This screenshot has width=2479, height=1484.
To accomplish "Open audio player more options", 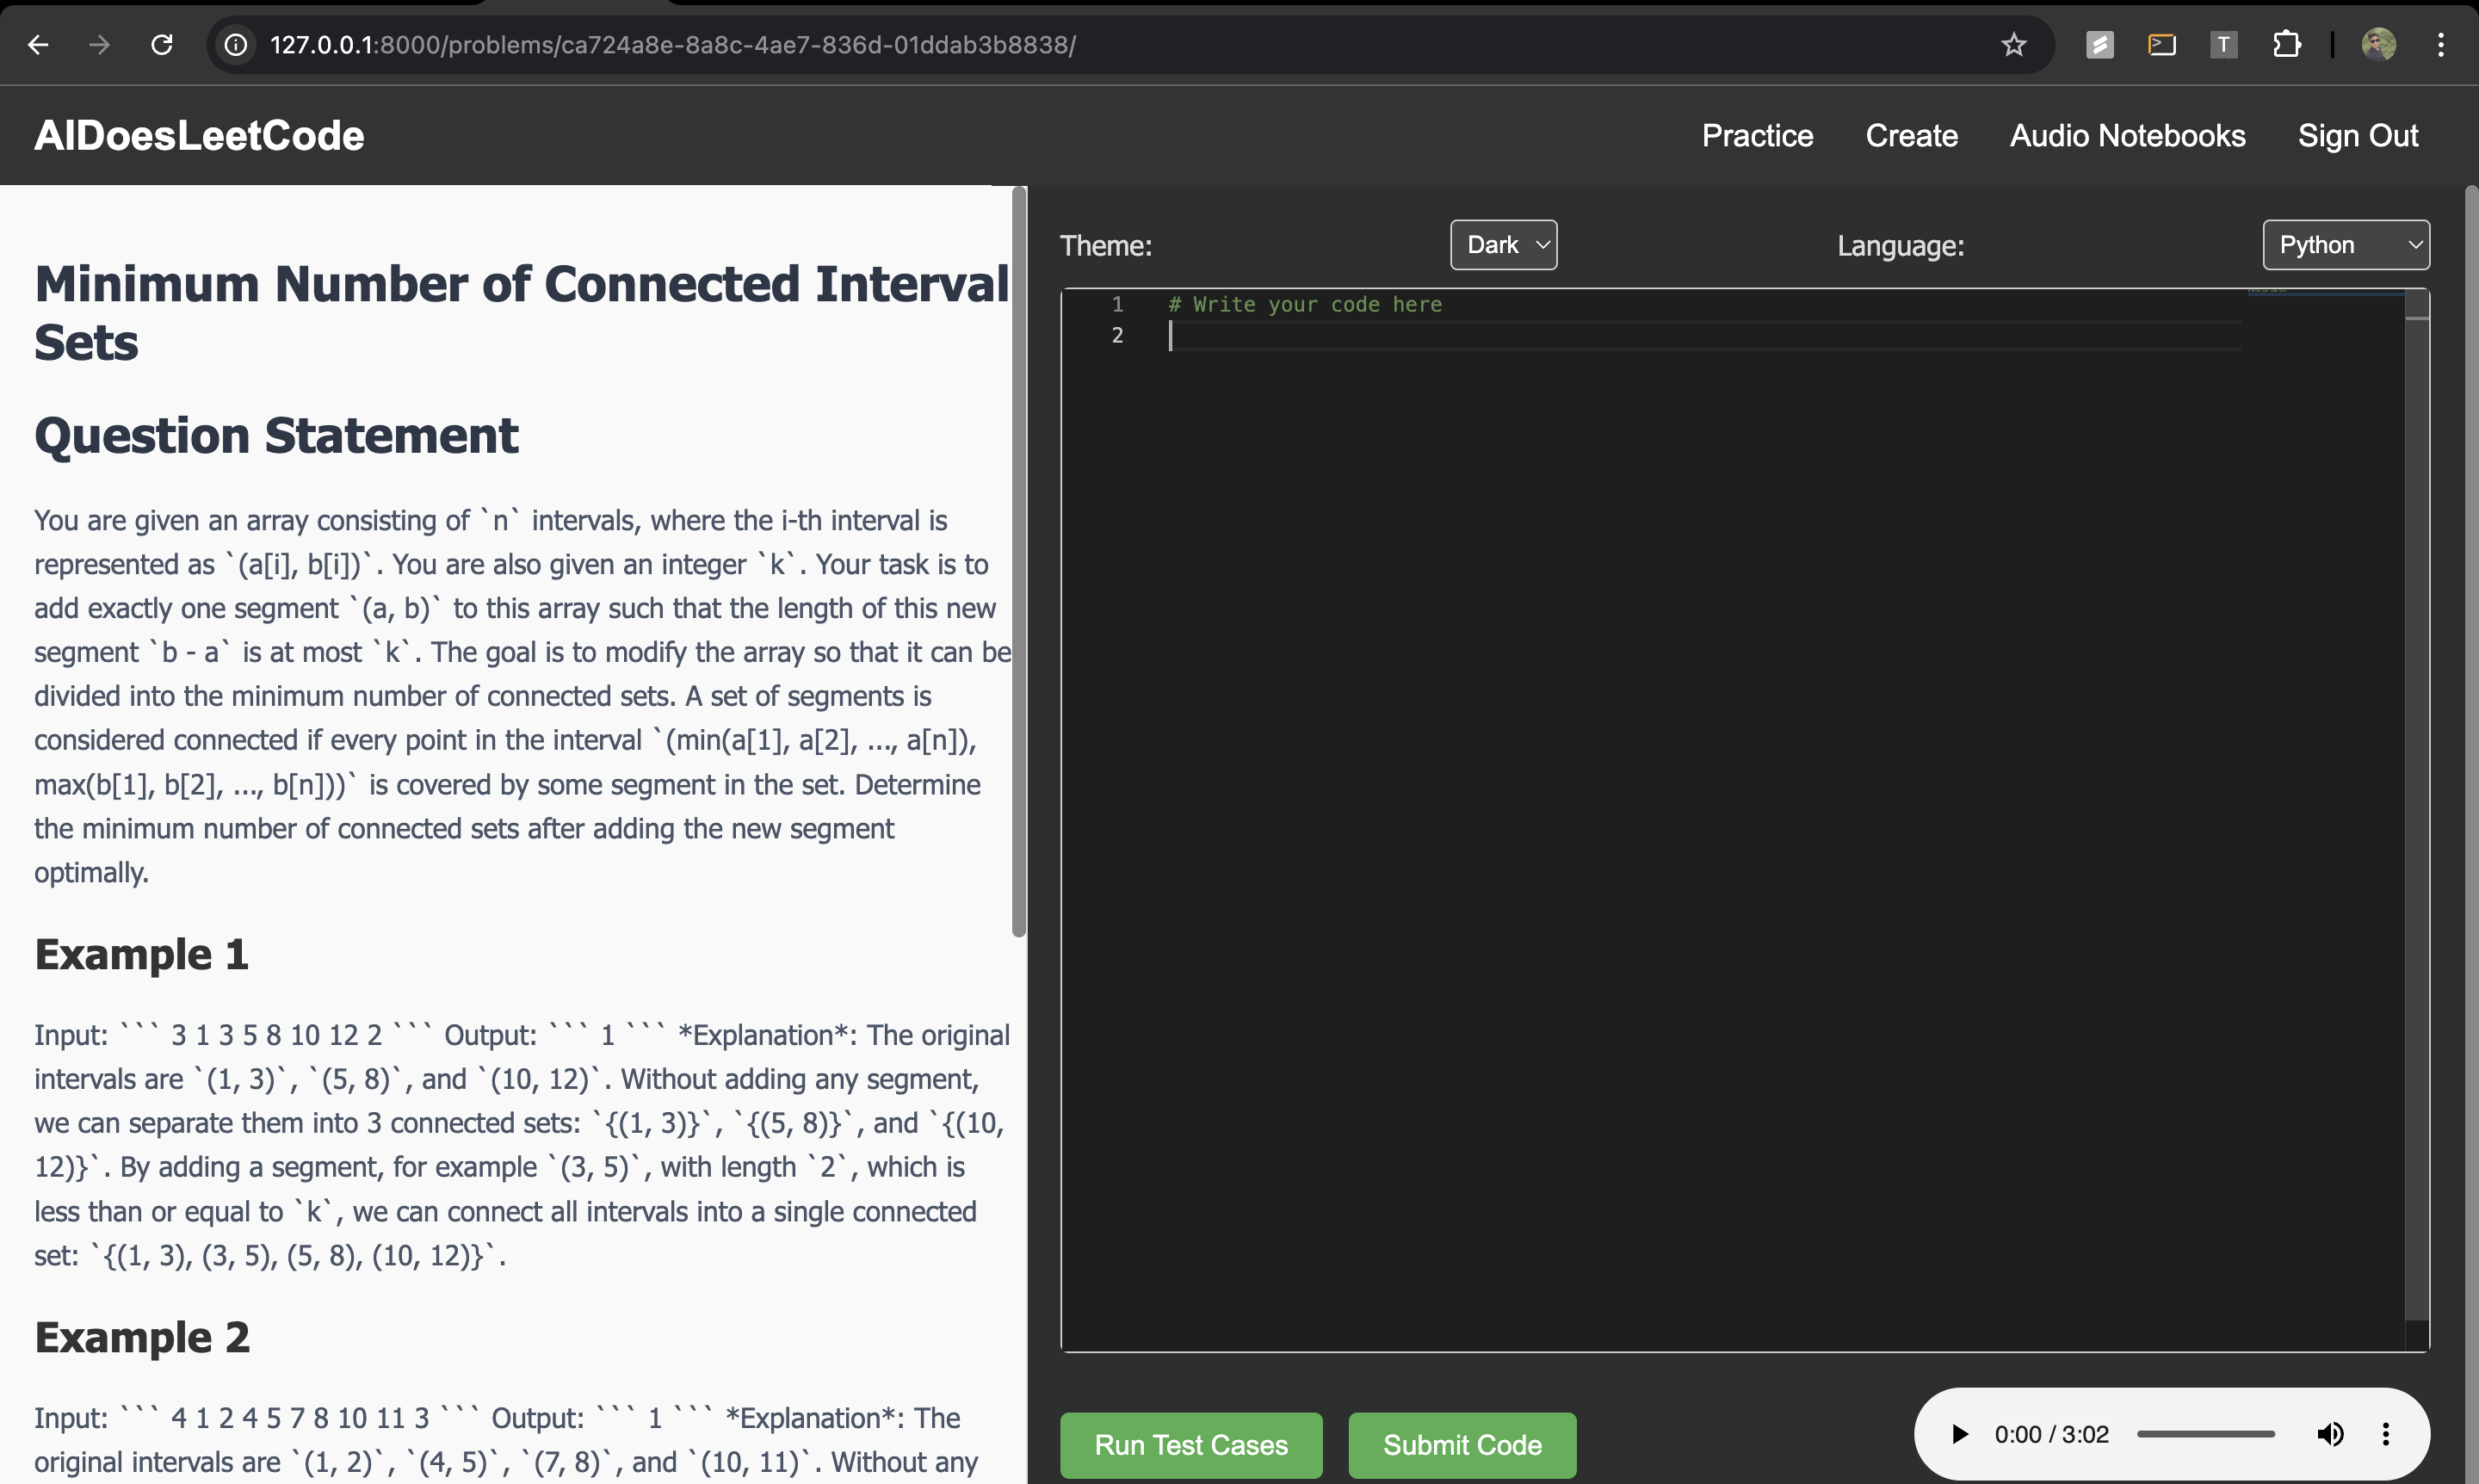I will coord(2386,1434).
